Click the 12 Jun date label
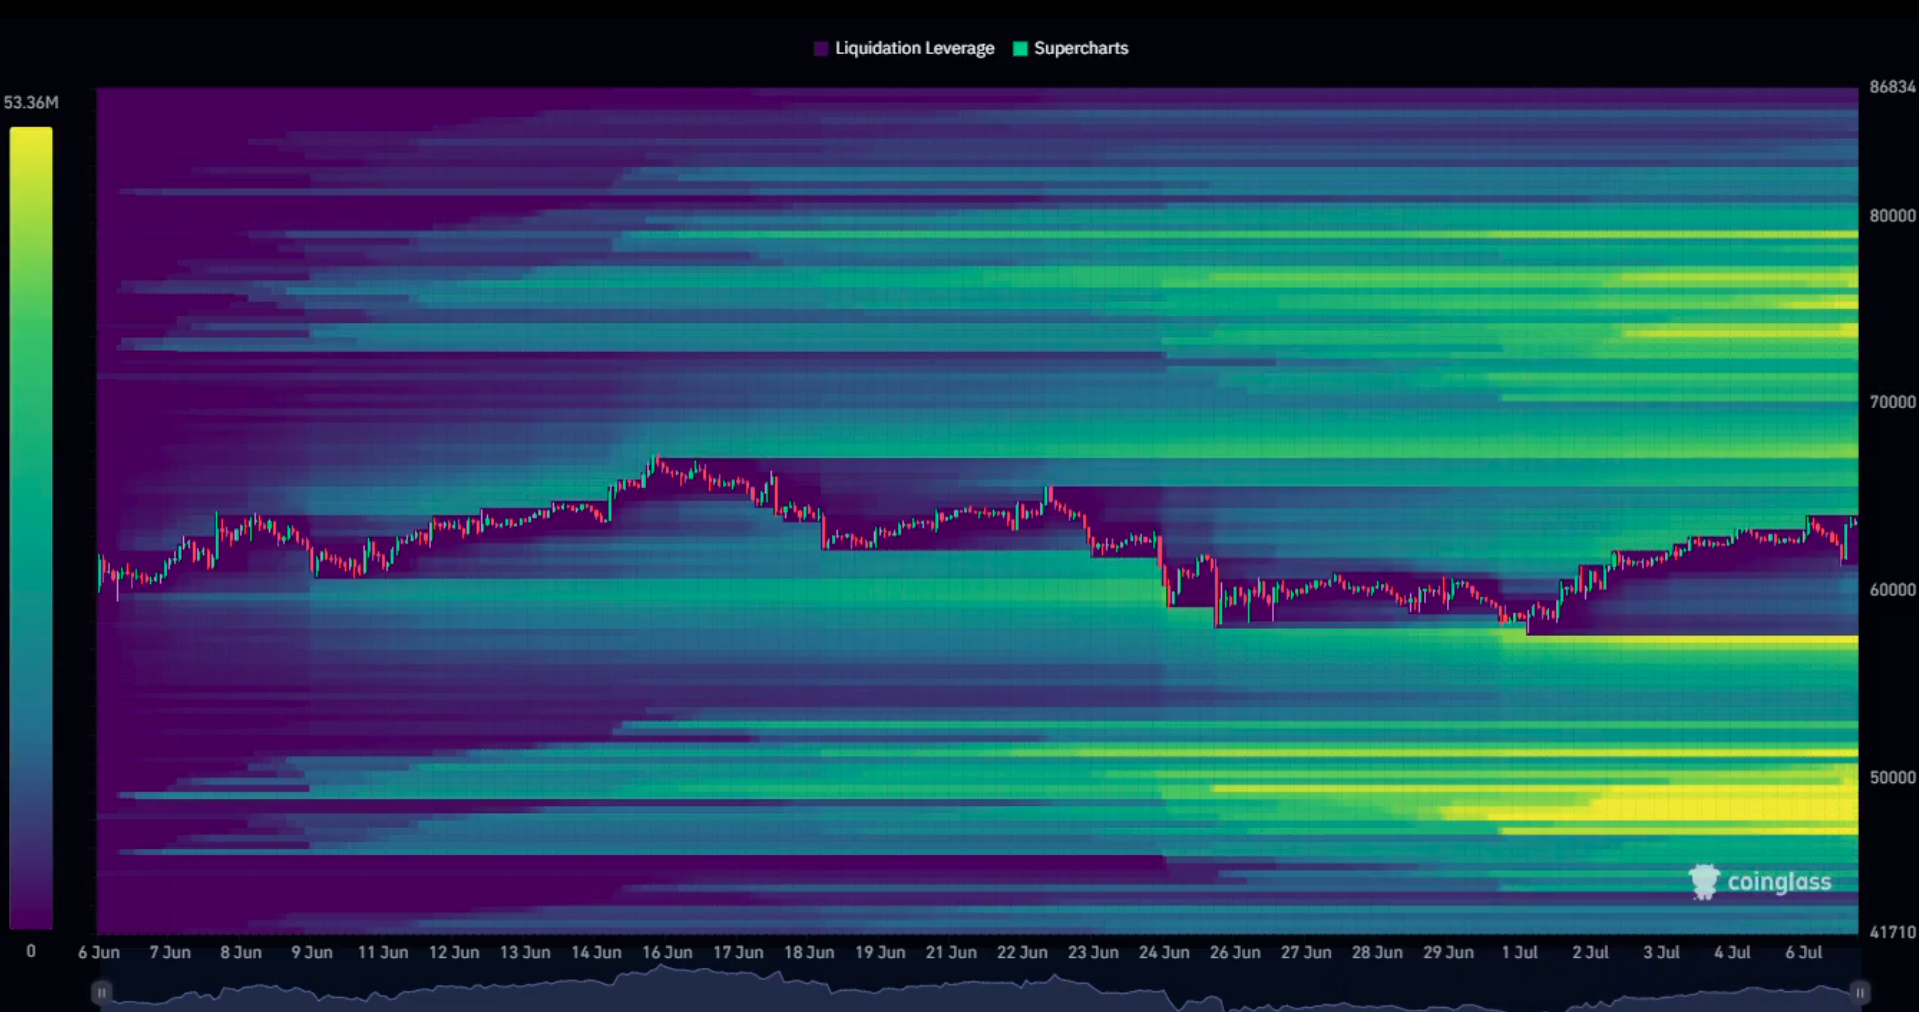This screenshot has width=1919, height=1012. point(454,952)
